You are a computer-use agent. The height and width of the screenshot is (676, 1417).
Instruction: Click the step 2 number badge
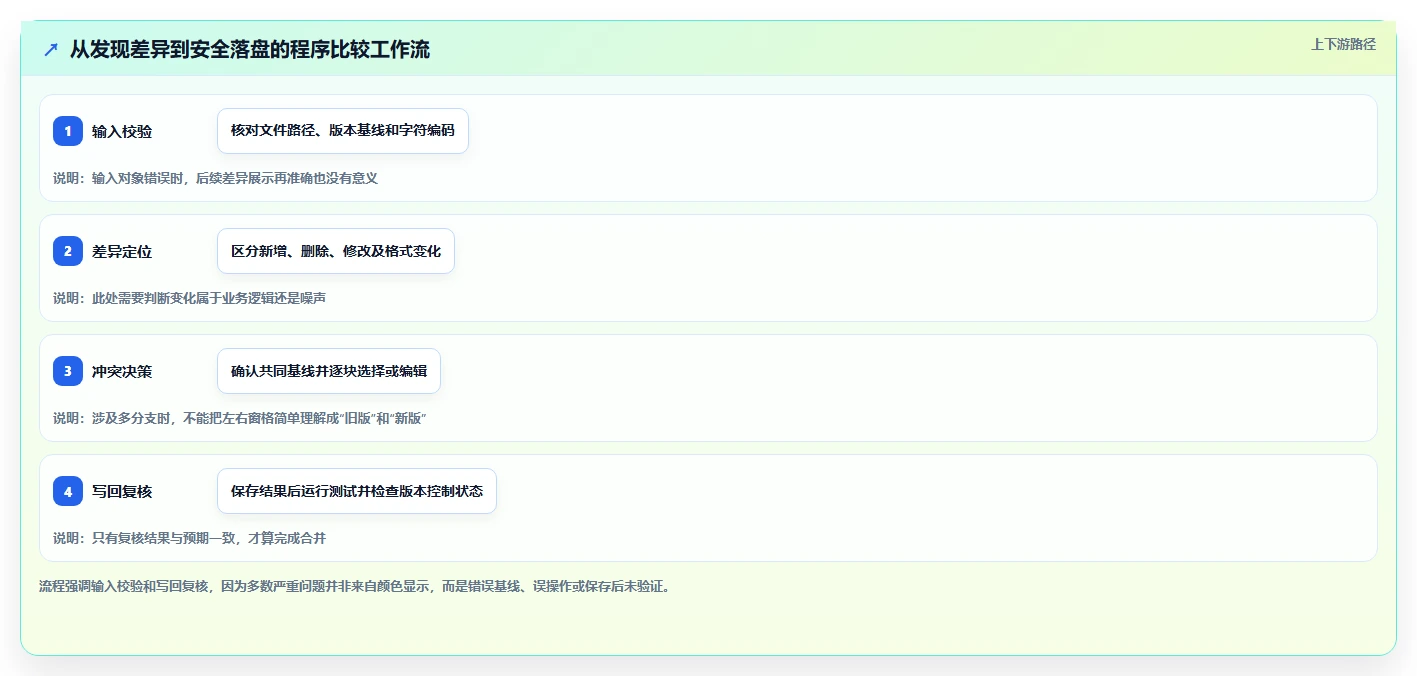click(68, 251)
